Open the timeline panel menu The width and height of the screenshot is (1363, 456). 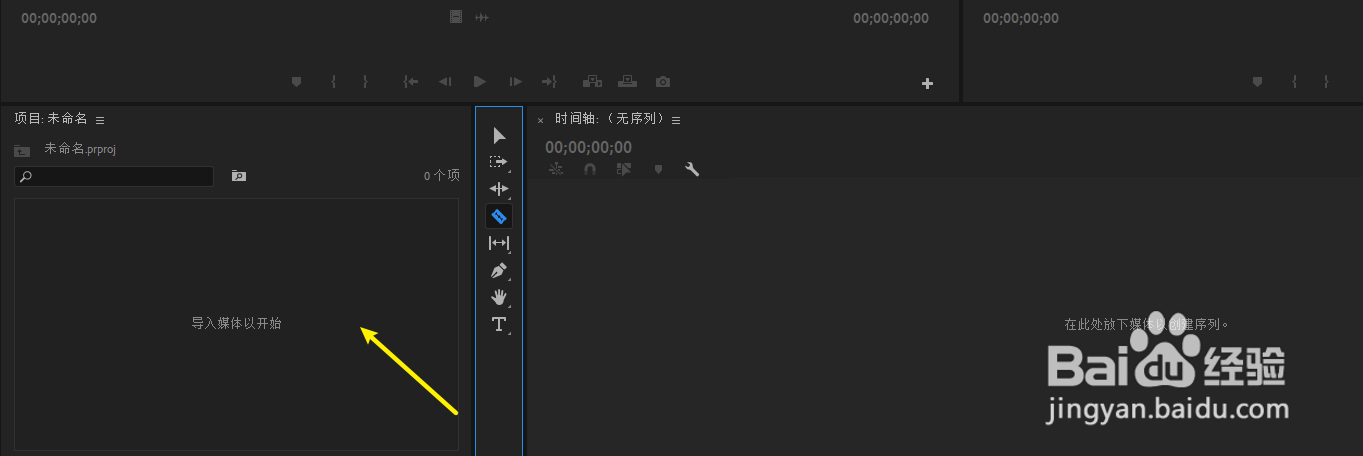pos(676,120)
